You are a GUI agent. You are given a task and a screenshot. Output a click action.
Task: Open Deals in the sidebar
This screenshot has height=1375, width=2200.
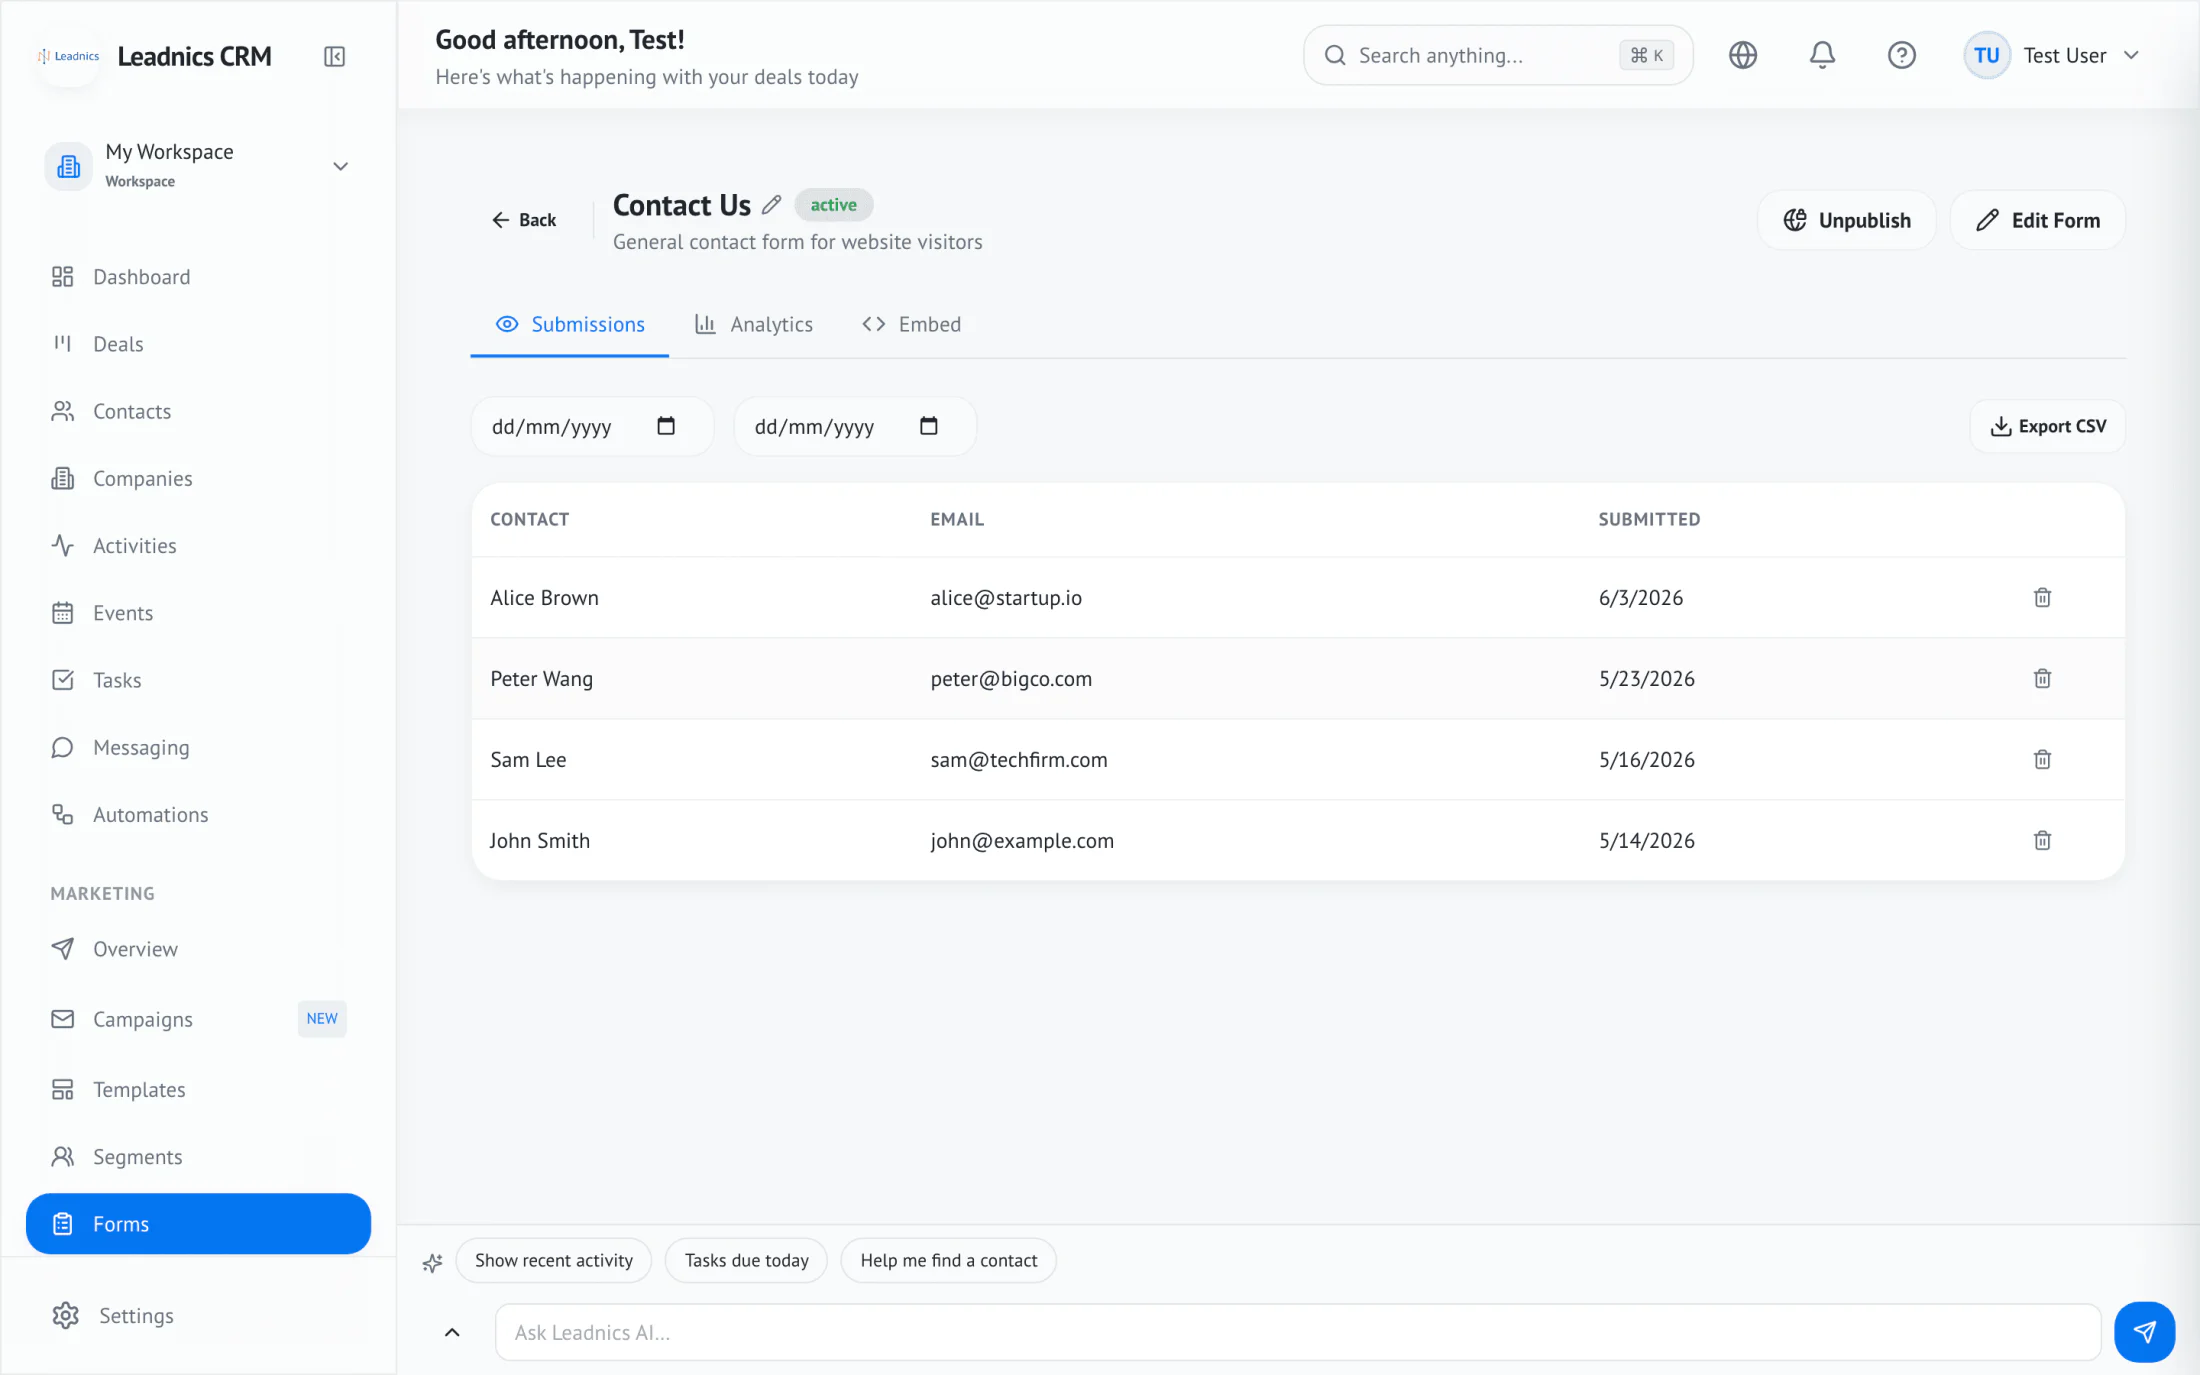pos(198,344)
